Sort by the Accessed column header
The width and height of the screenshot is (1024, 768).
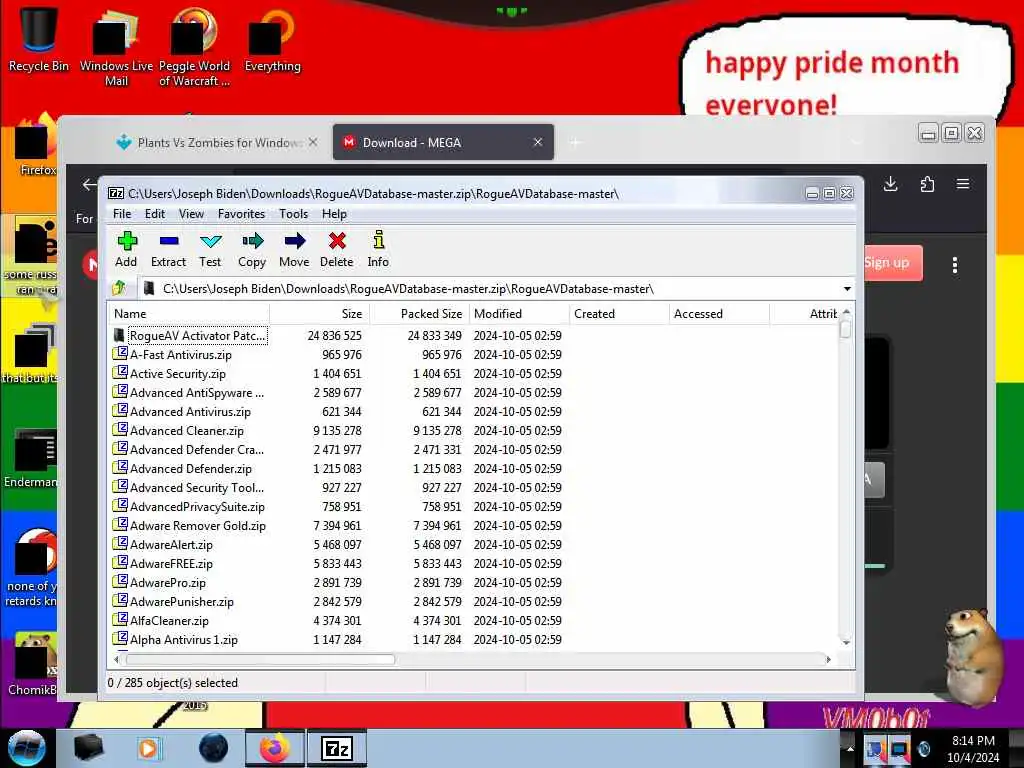tap(719, 313)
